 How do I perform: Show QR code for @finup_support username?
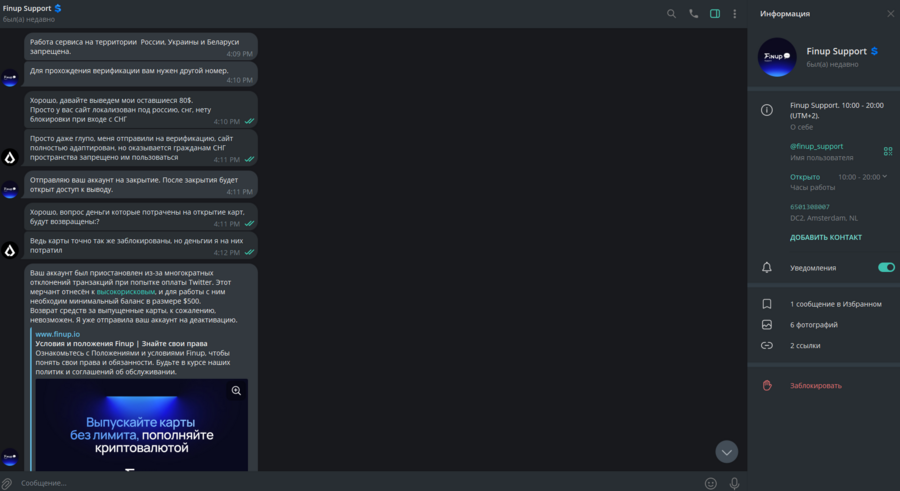tap(888, 151)
